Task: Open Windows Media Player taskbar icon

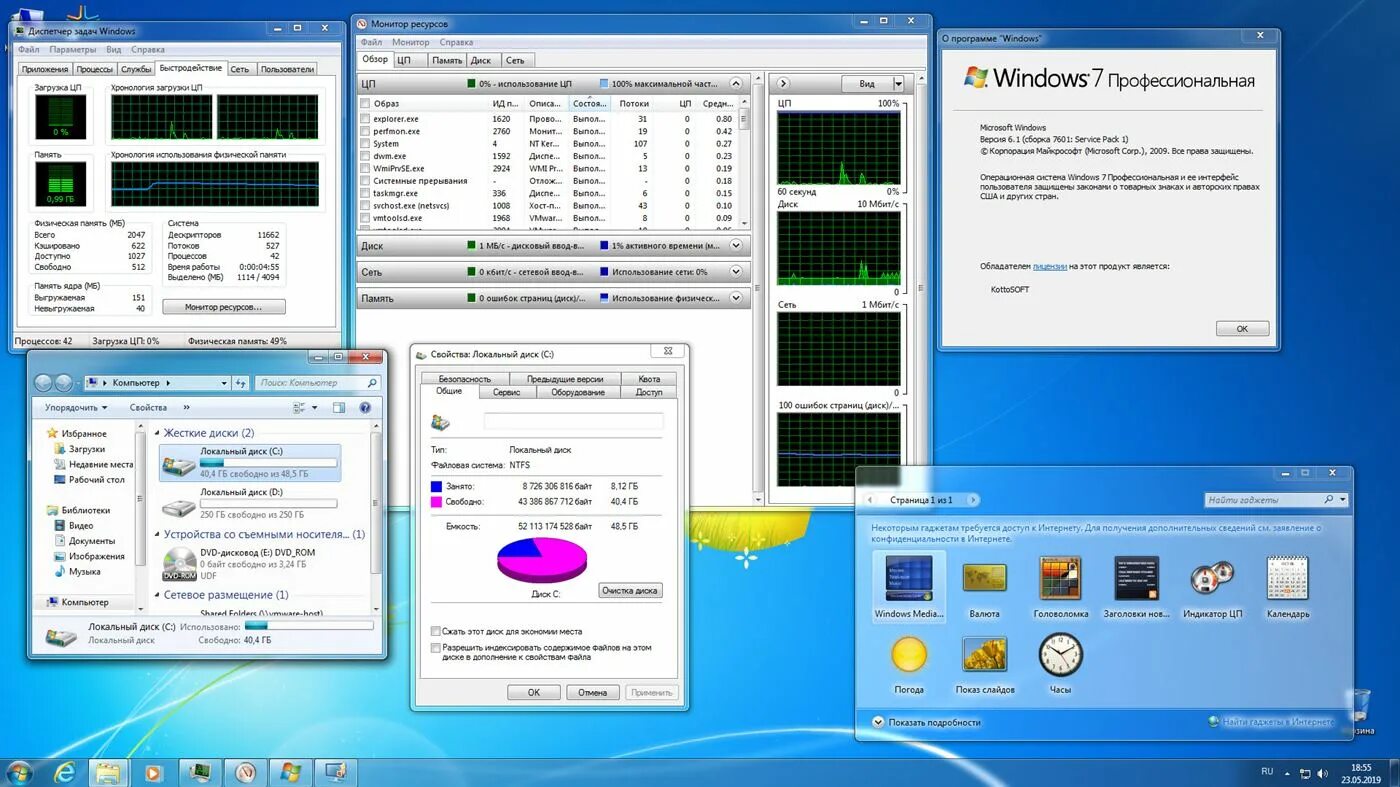Action: pos(153,772)
